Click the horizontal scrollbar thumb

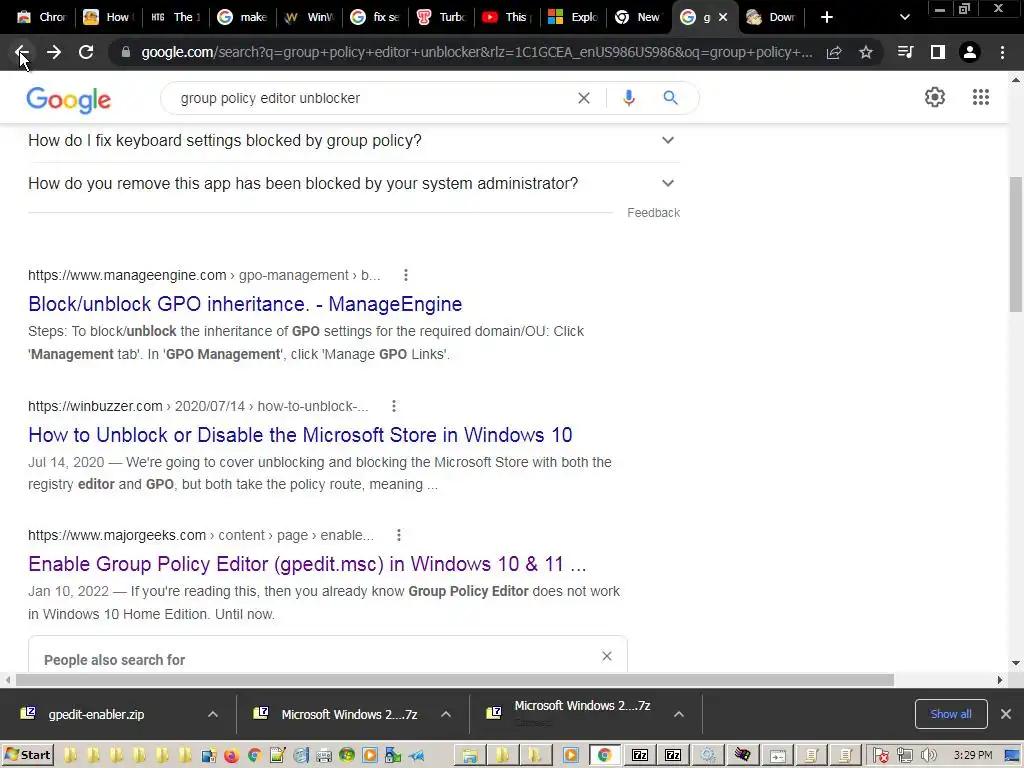(455, 680)
